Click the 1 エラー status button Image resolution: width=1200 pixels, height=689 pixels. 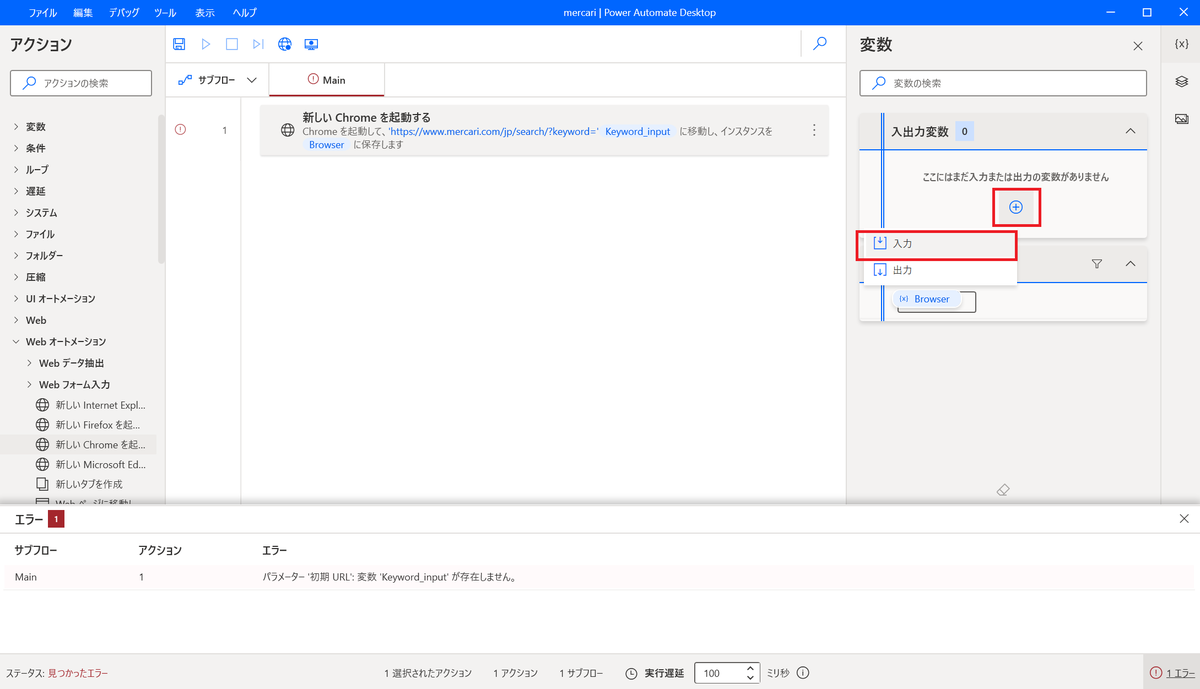pyautogui.click(x=1171, y=673)
